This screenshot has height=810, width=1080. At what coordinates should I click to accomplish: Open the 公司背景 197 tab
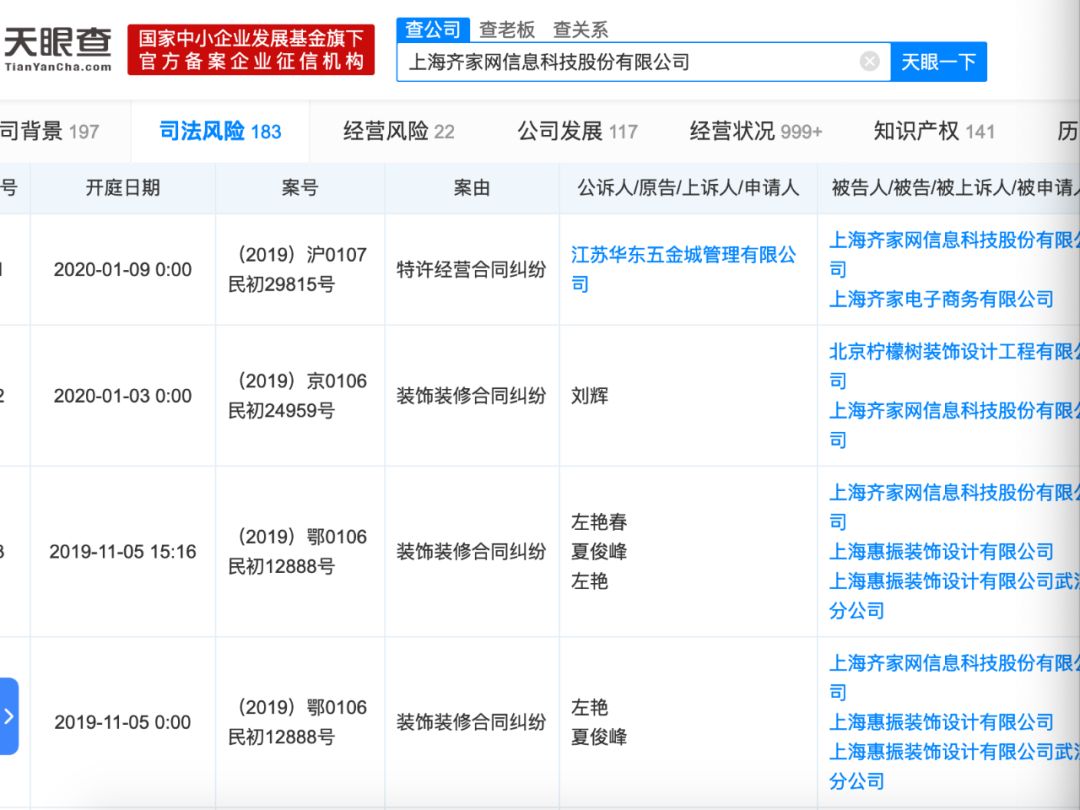(x=50, y=131)
